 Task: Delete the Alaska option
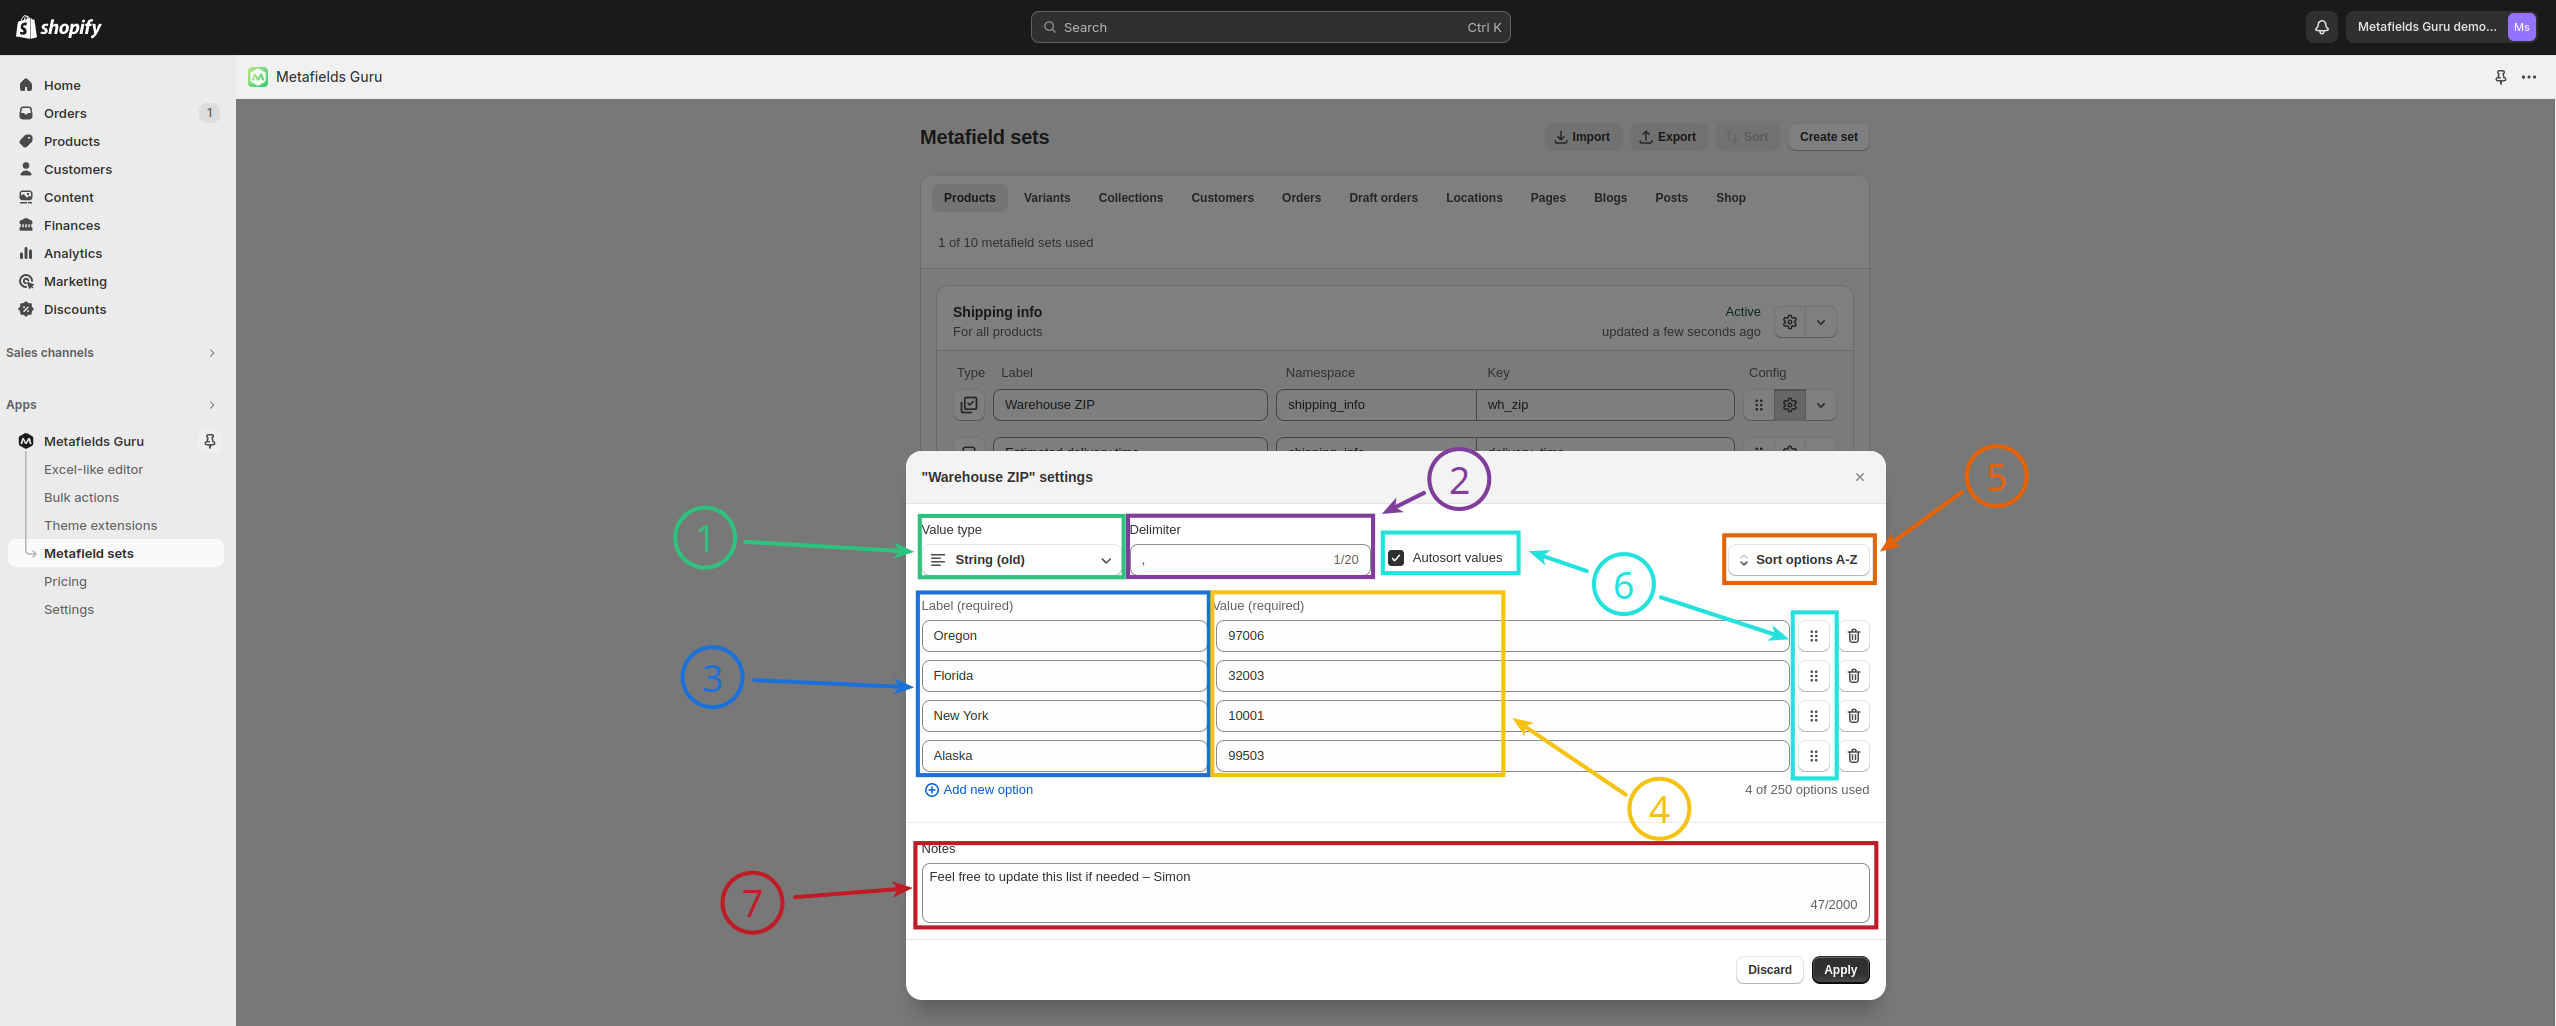[1854, 756]
